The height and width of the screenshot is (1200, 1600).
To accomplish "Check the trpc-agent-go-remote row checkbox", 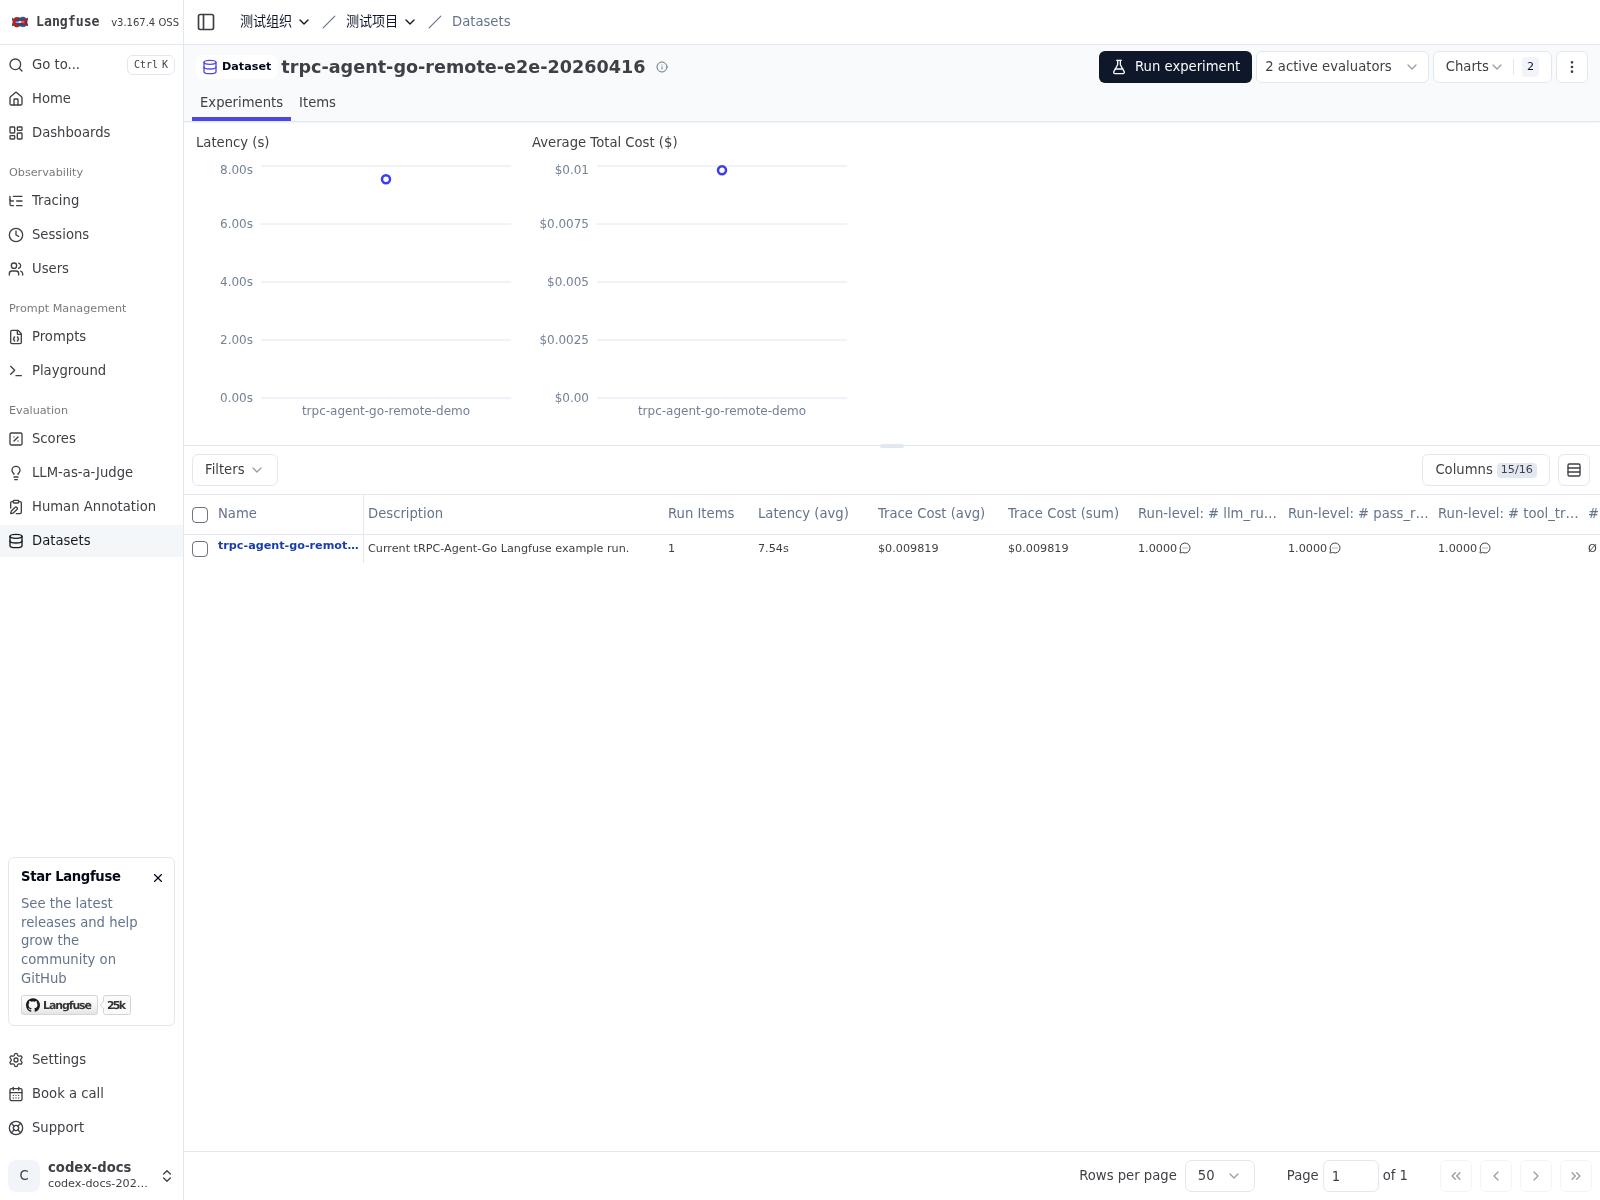I will point(200,549).
